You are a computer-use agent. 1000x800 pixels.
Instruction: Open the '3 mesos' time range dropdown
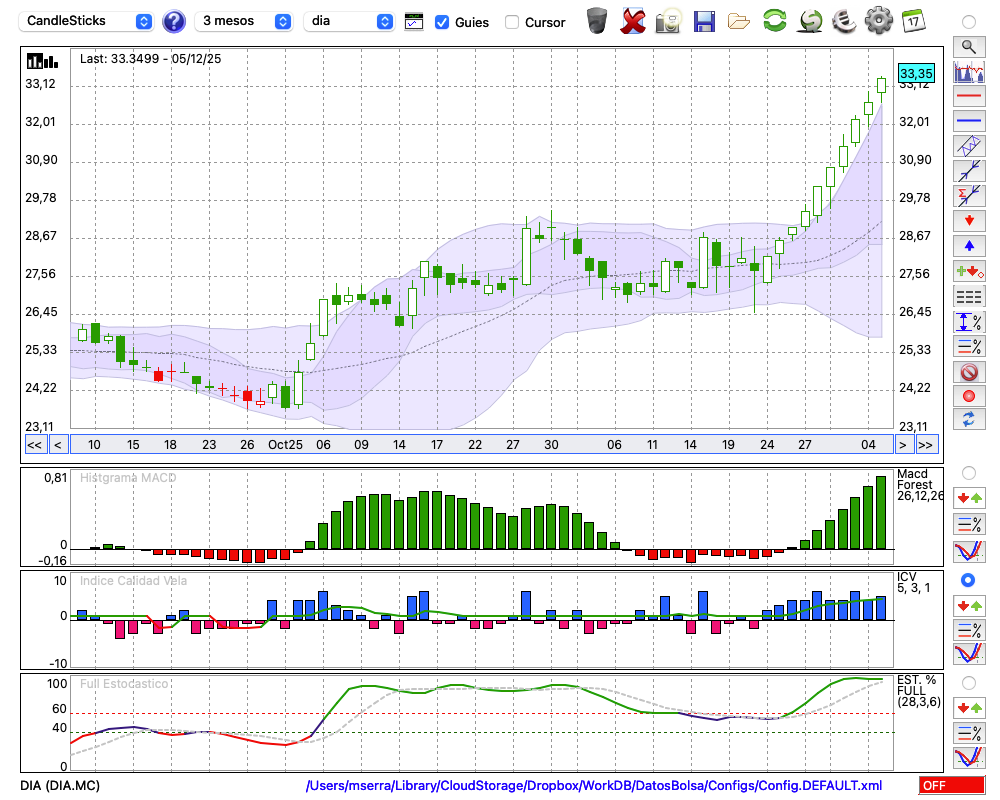click(x=244, y=21)
